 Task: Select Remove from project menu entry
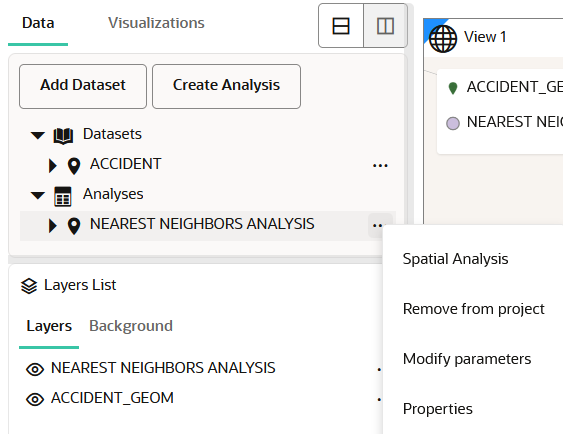pyautogui.click(x=474, y=309)
